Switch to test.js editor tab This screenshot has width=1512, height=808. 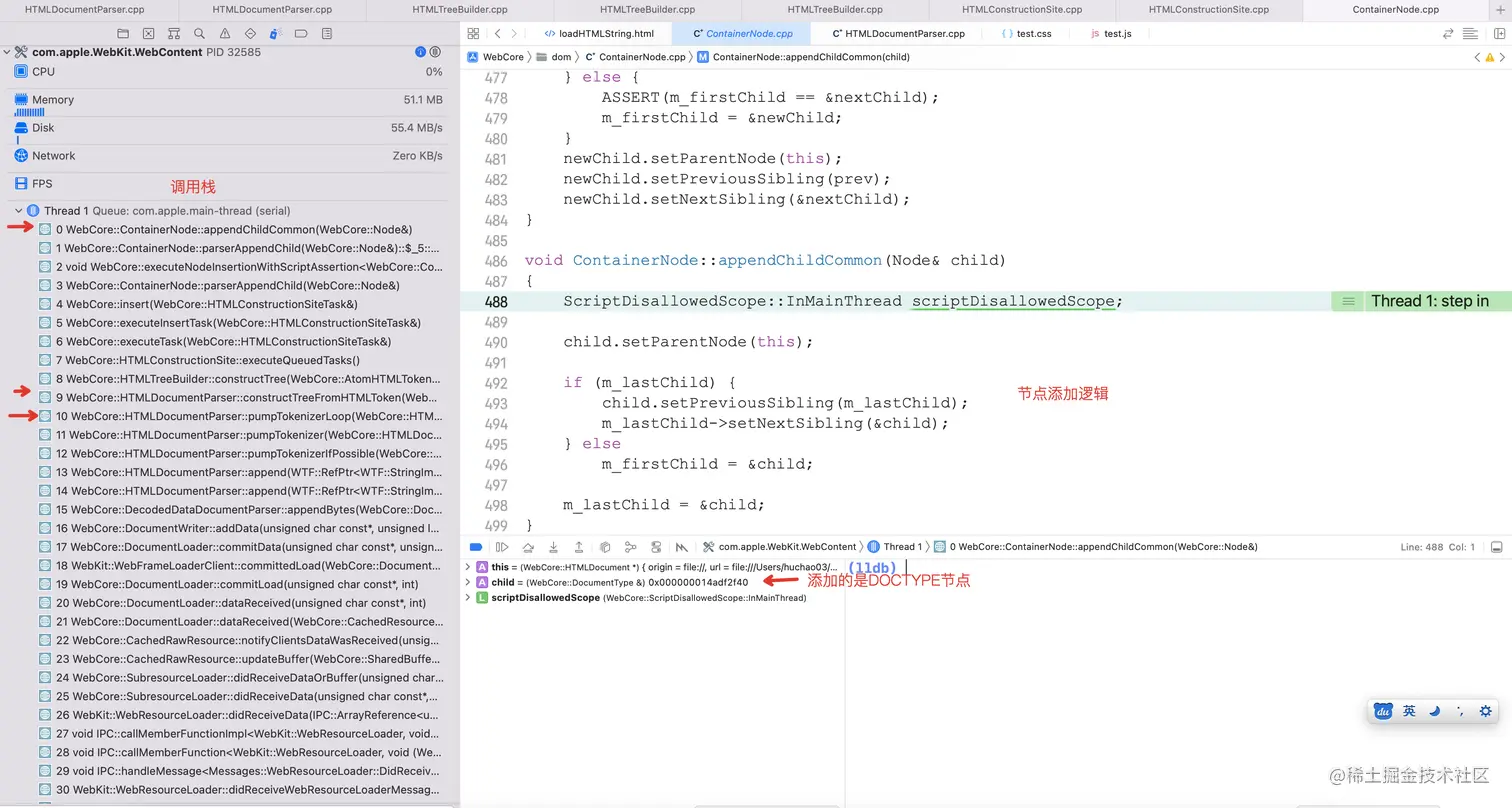click(x=1111, y=33)
